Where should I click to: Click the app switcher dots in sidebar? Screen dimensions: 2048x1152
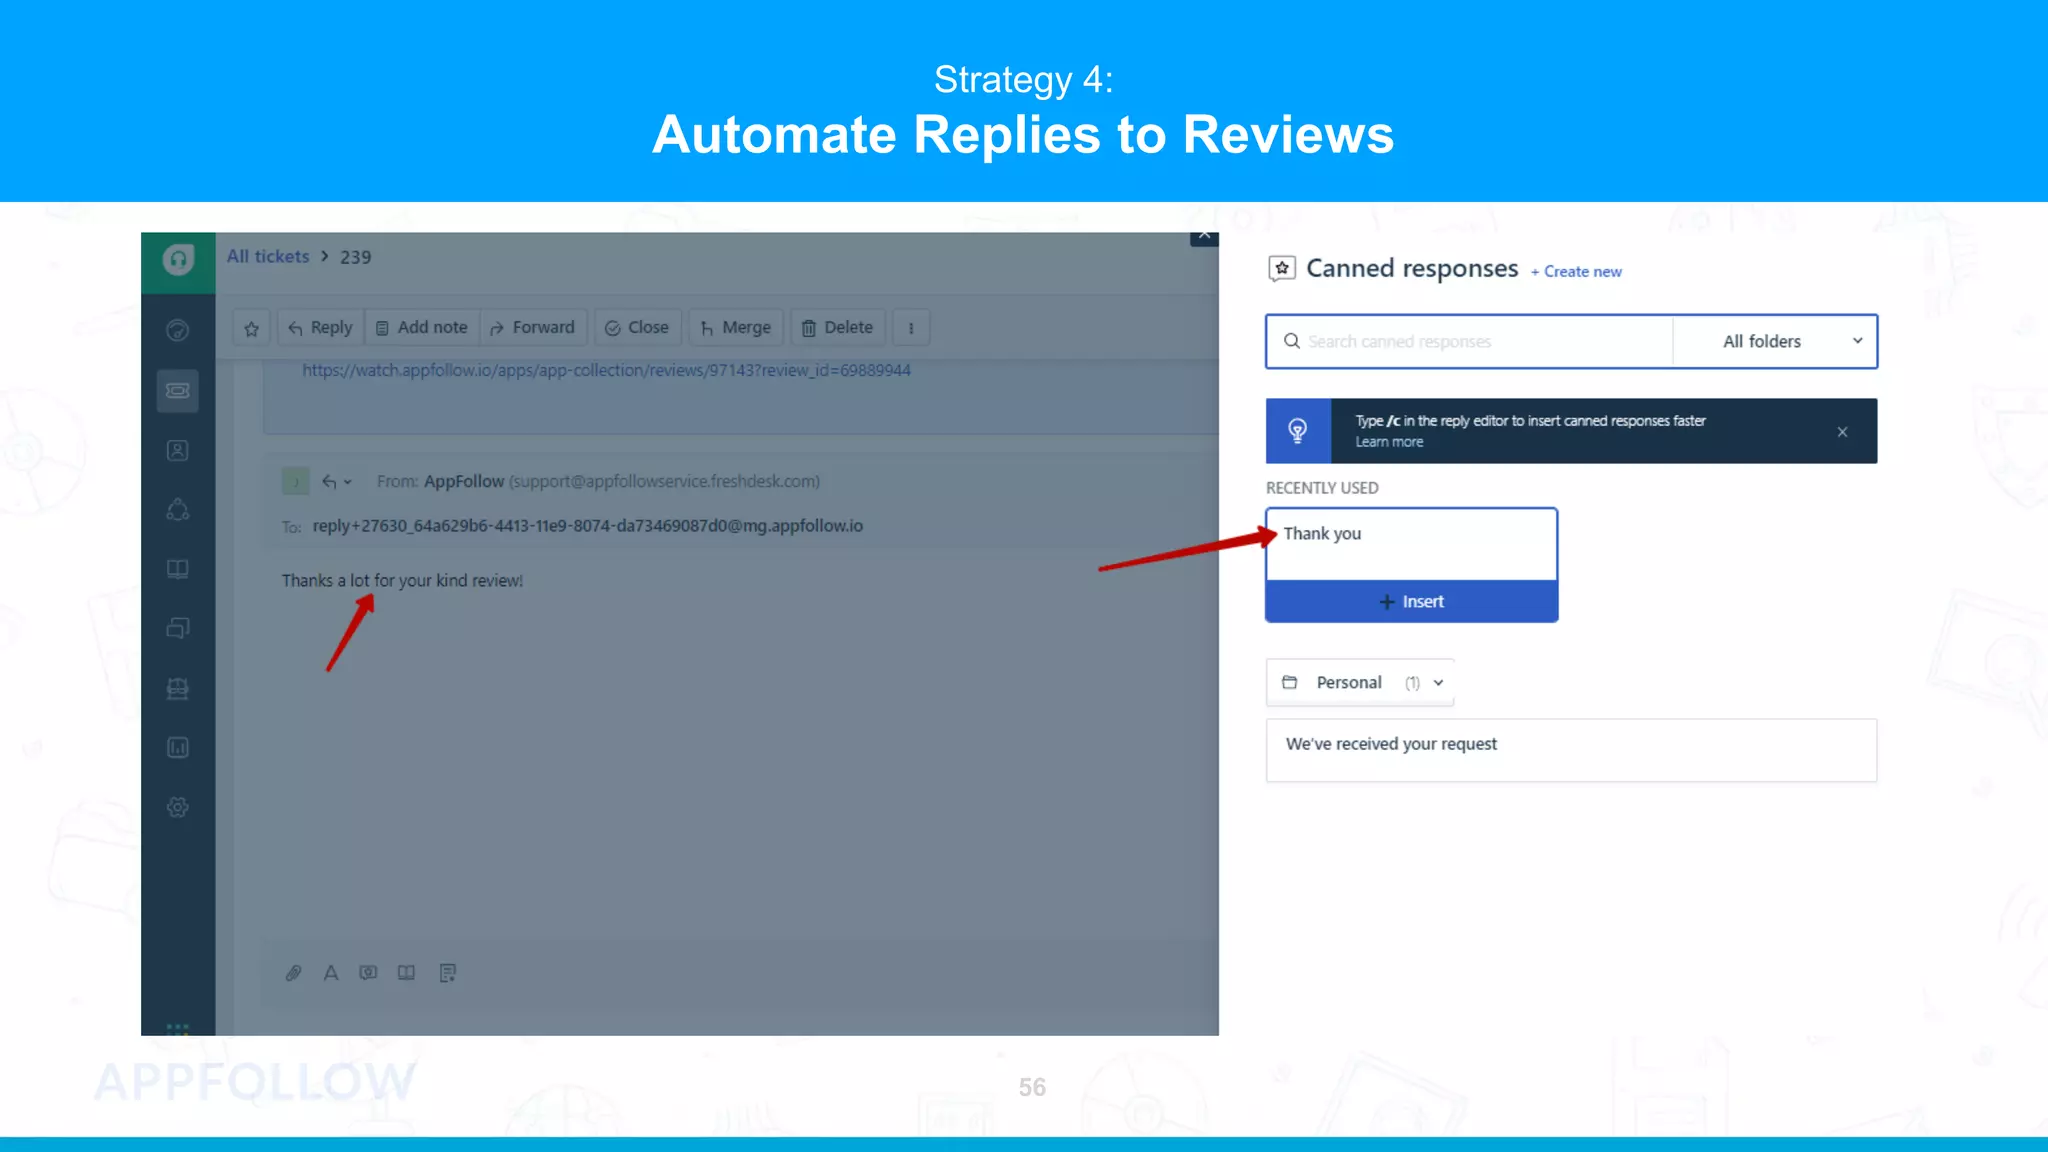click(178, 1028)
